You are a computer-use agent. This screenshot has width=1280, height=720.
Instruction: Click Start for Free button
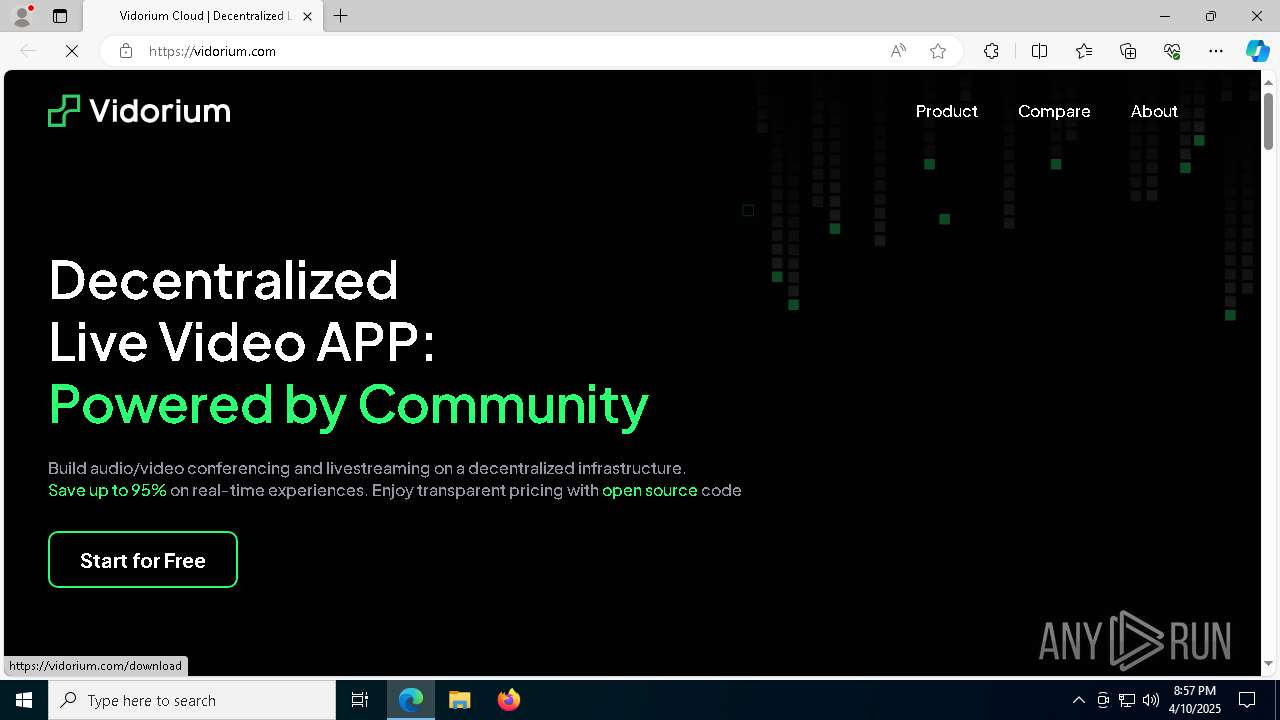tap(143, 560)
